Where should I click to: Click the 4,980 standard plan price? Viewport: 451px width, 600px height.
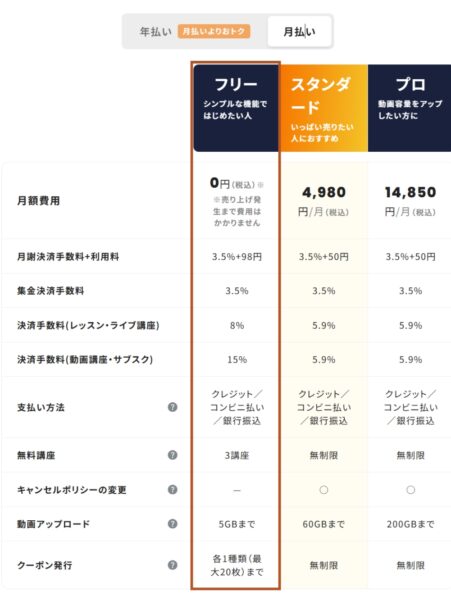tap(324, 192)
